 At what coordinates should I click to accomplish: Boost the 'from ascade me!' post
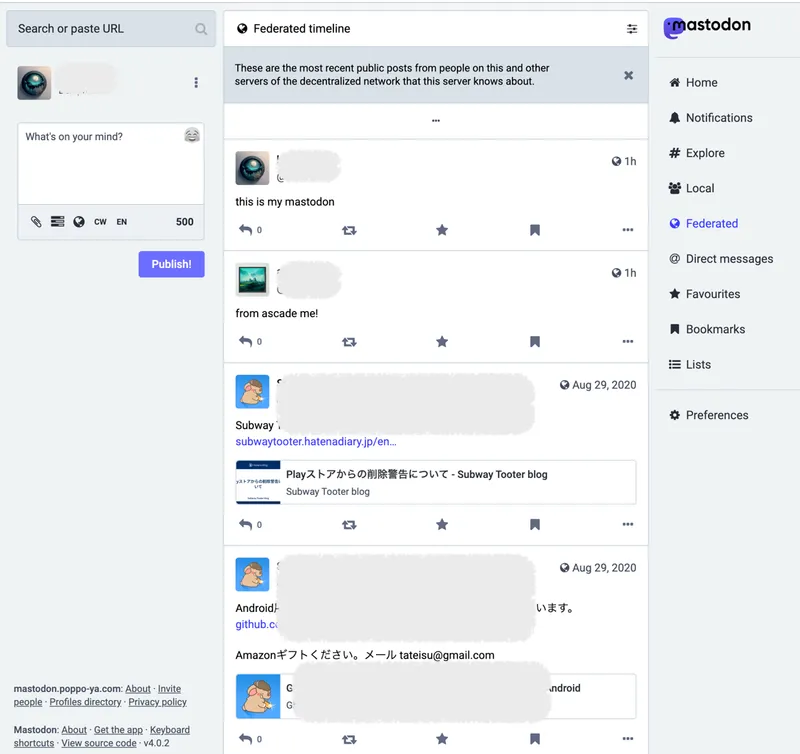click(349, 342)
